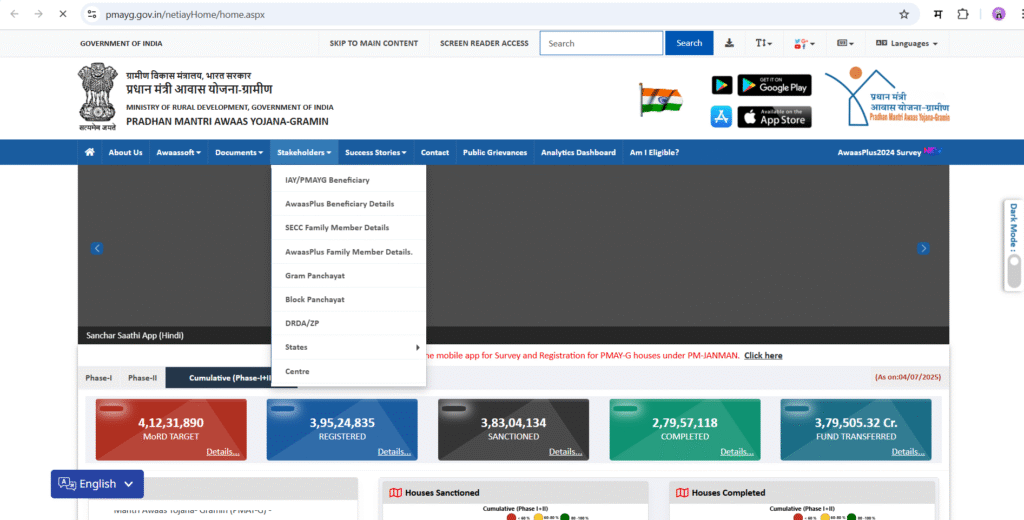Toggle the Dark Mode switch
This screenshot has height=520, width=1024.
pos(1014,270)
